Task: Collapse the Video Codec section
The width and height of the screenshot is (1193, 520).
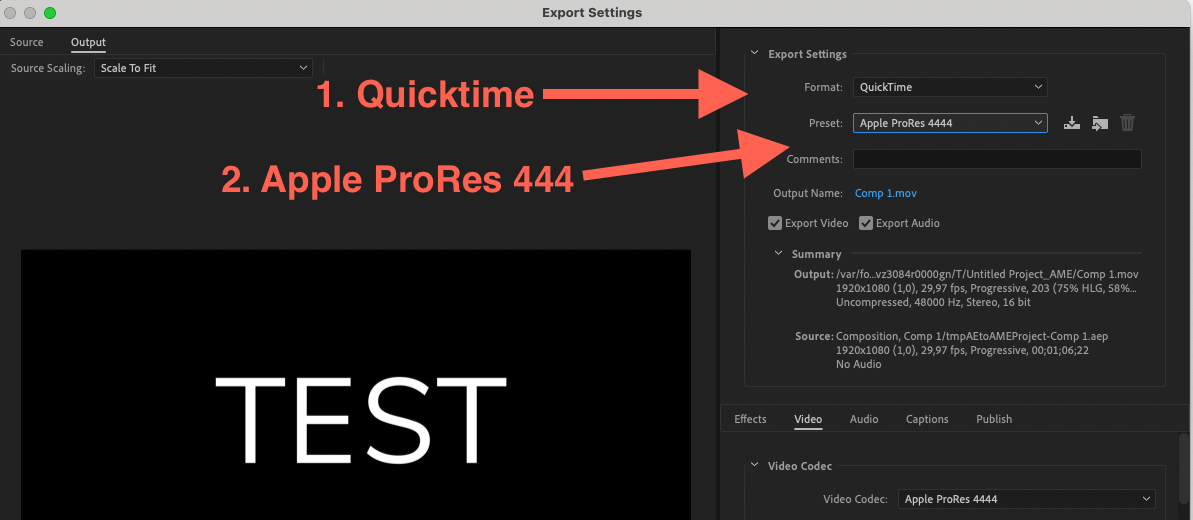Action: click(754, 464)
